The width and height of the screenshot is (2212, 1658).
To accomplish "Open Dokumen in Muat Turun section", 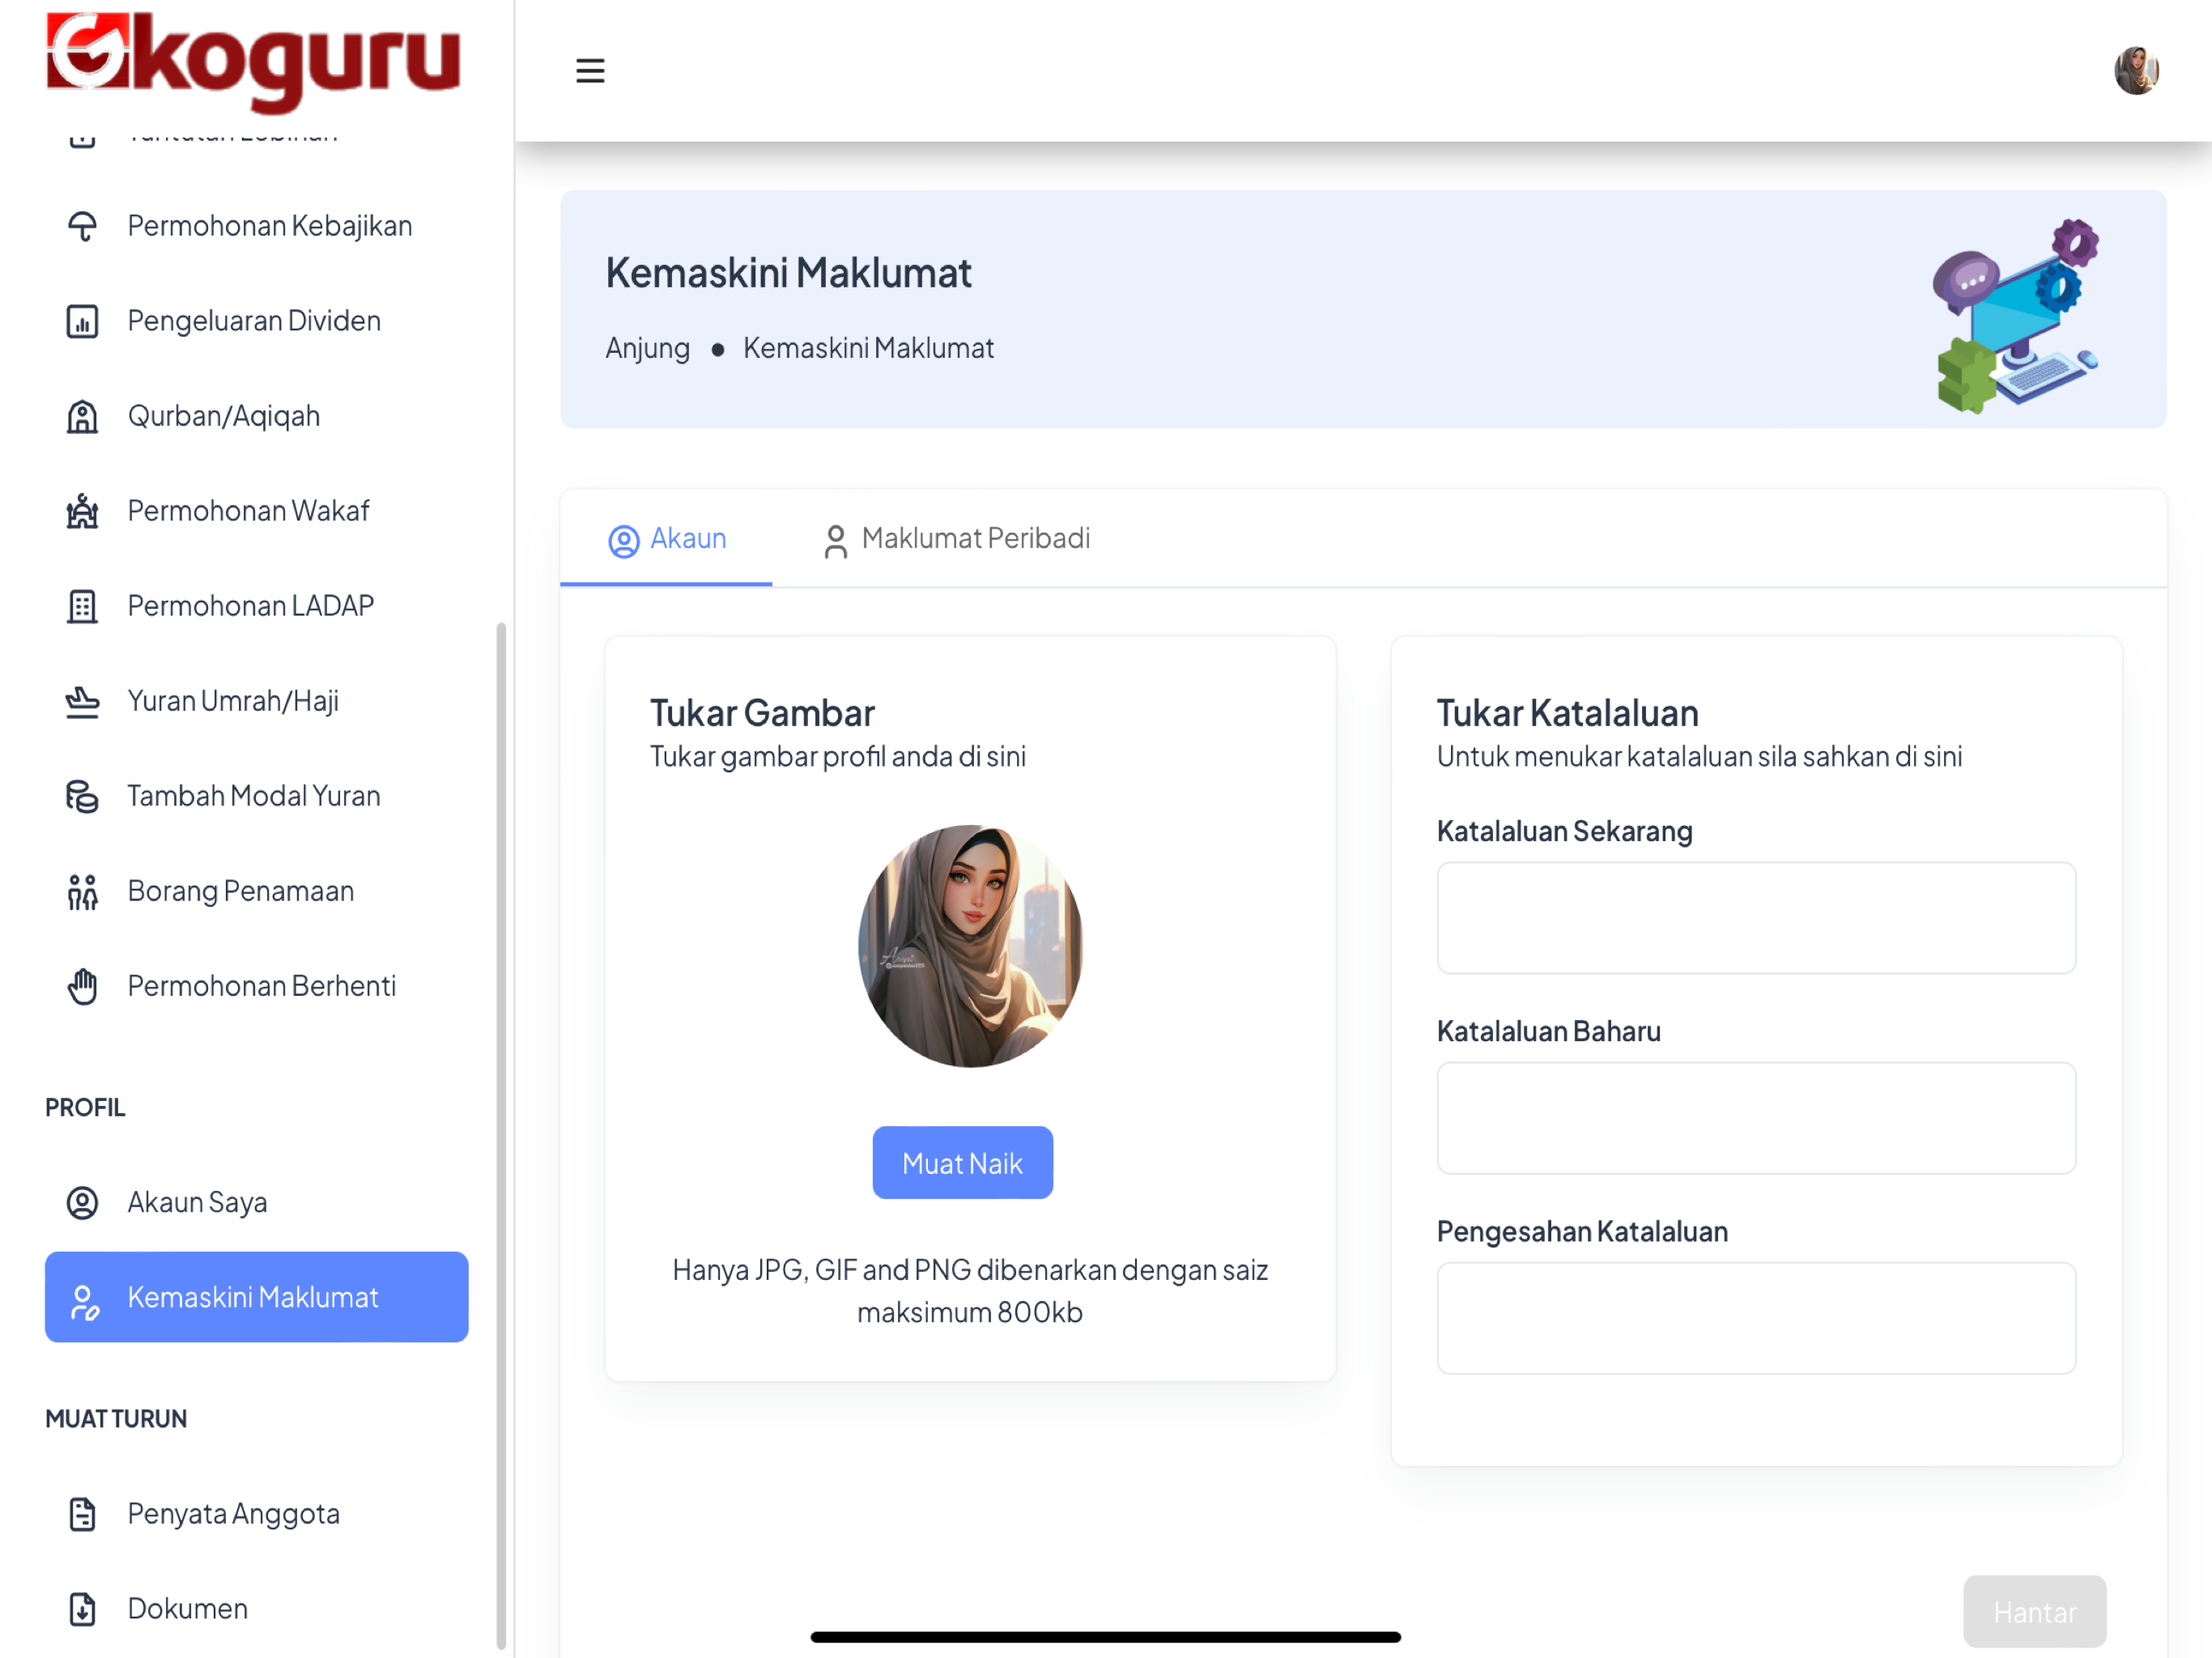I will [x=256, y=1609].
